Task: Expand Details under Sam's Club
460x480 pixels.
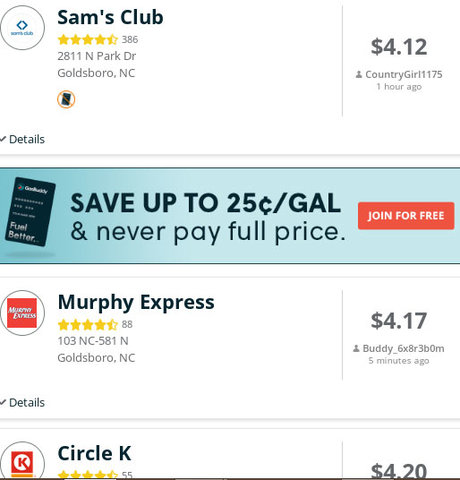Action: pyautogui.click(x=22, y=139)
